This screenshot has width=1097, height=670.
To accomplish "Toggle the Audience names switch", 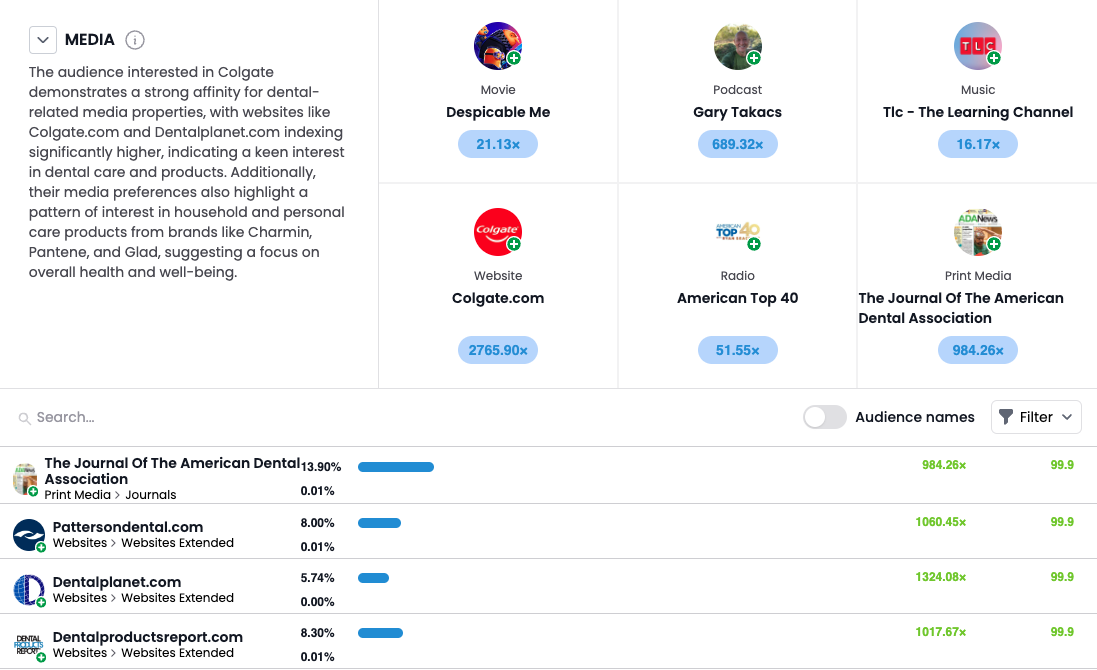I will tap(825, 417).
